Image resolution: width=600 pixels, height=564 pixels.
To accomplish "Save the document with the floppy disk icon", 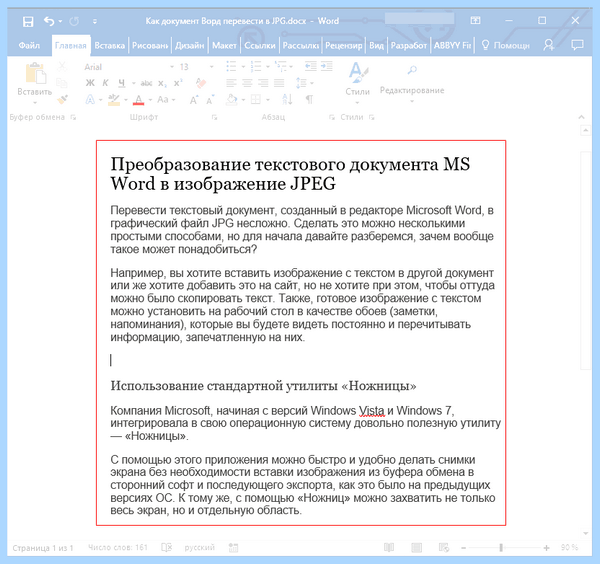I will (28, 21).
